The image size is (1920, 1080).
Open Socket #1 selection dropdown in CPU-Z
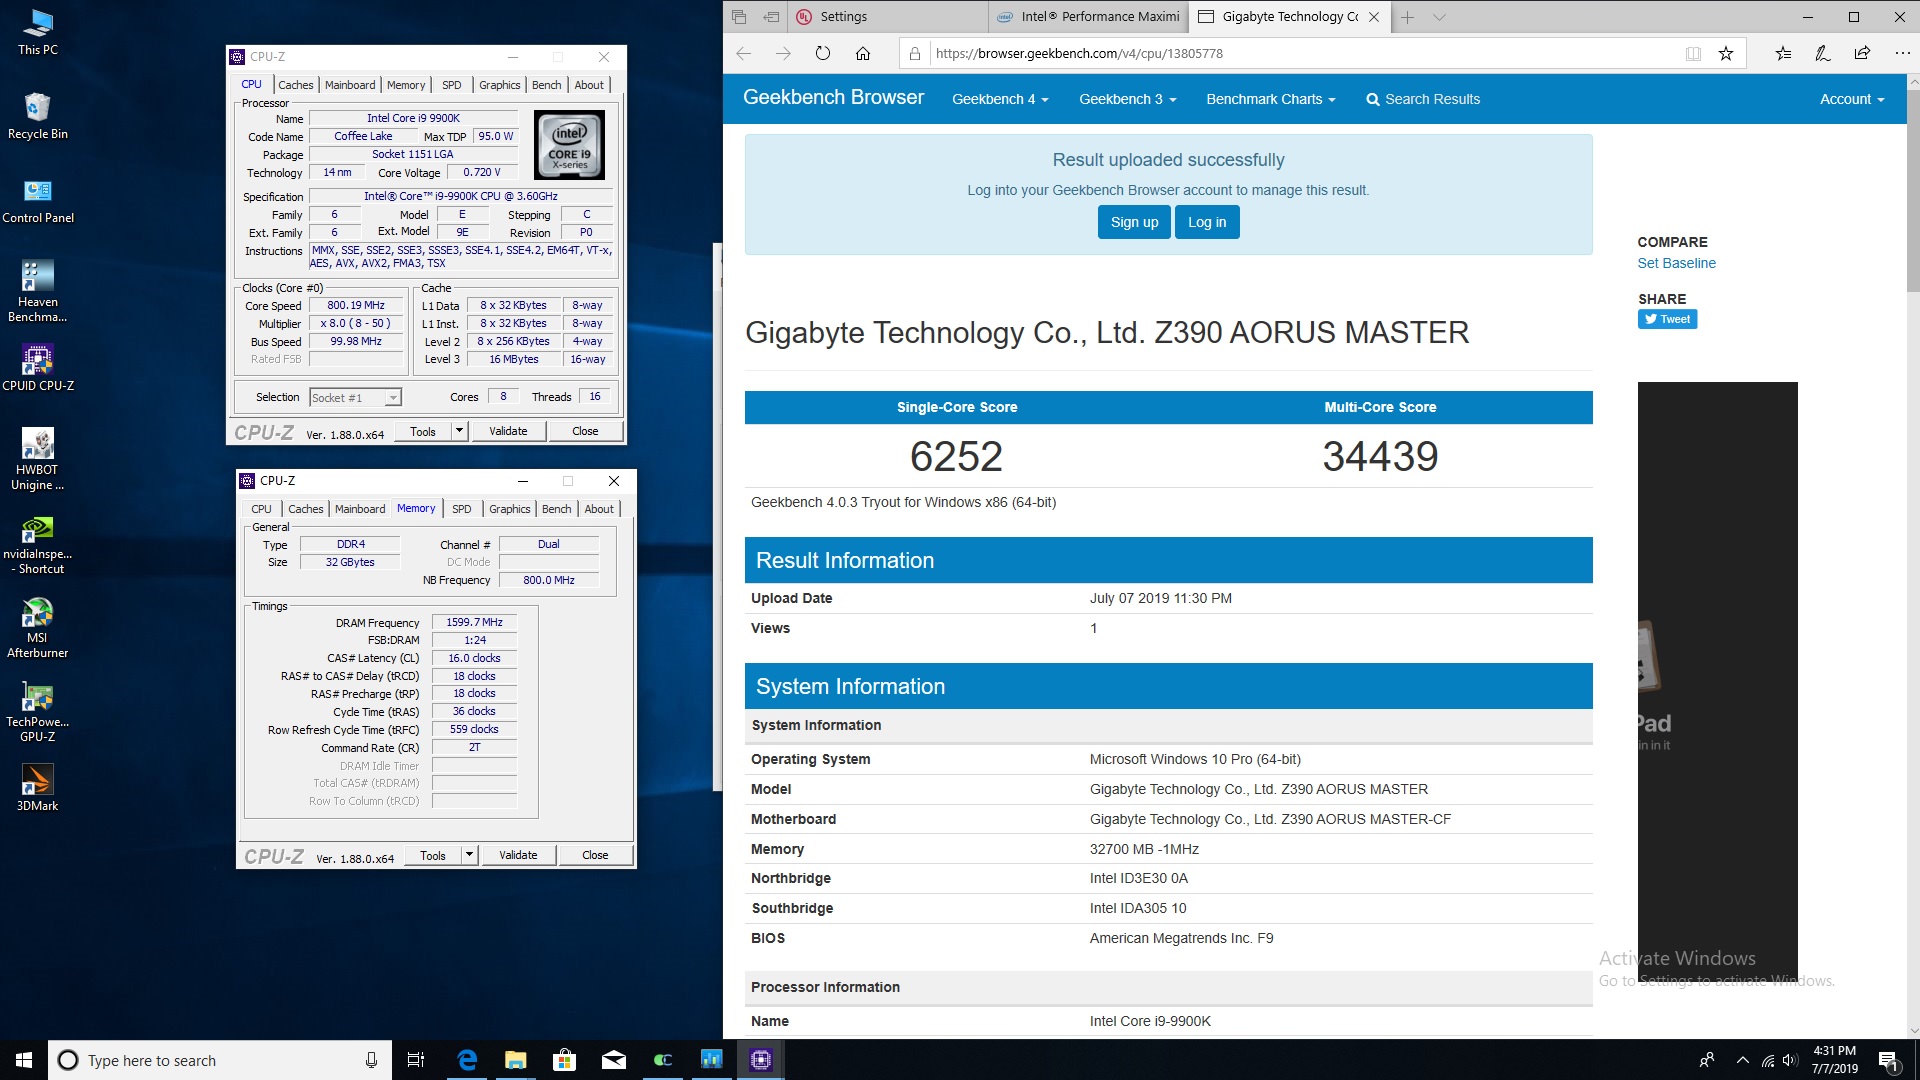355,398
